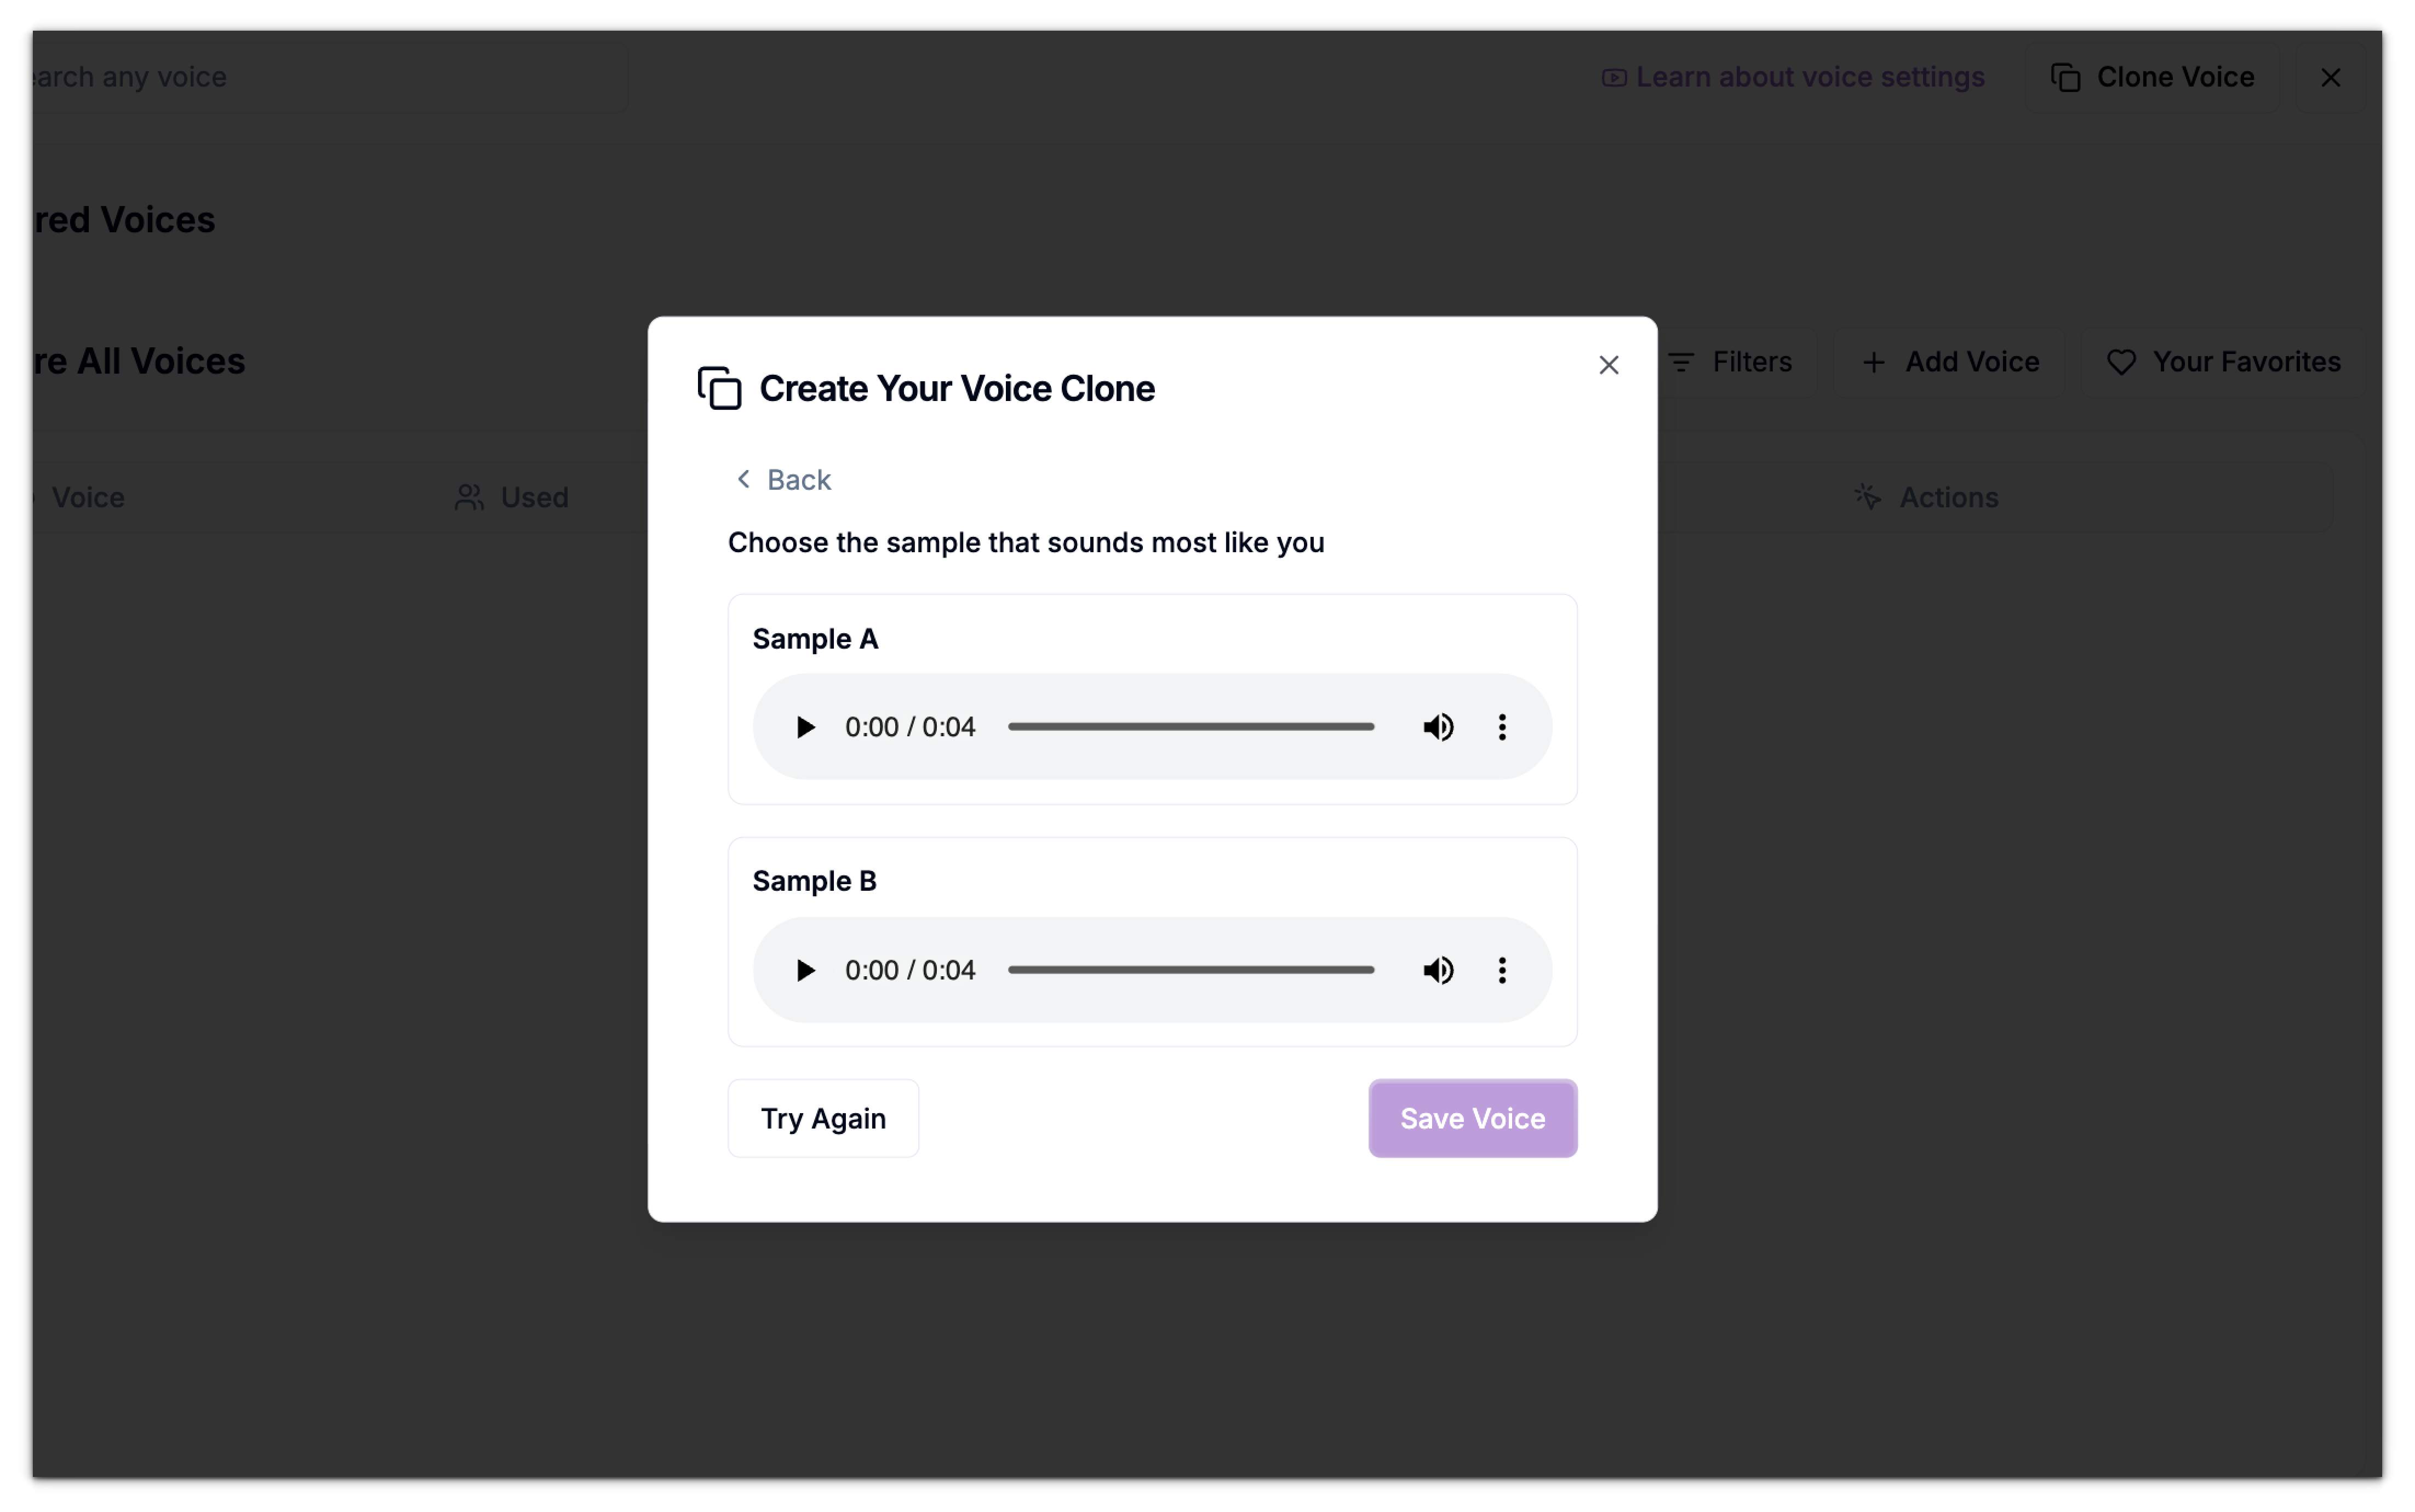
Task: Click the Add Voice plus icon
Action: click(x=1874, y=362)
